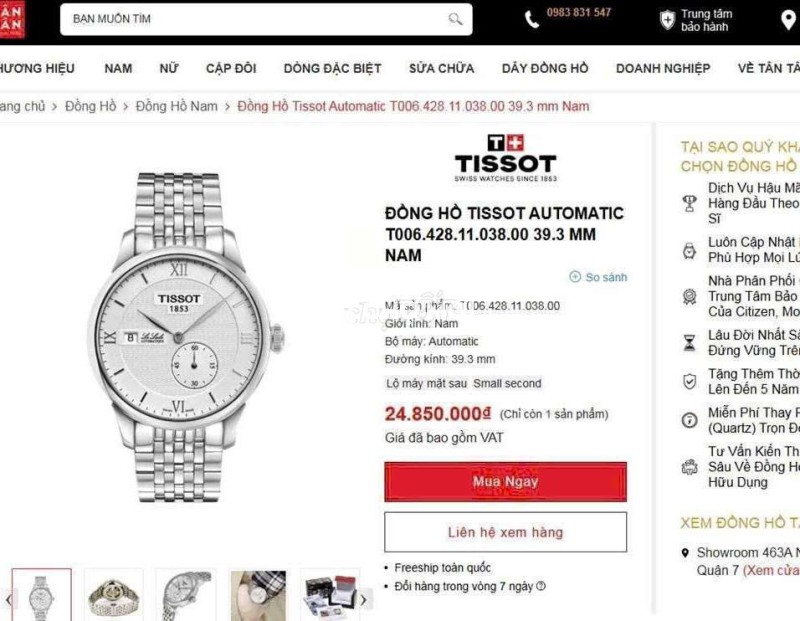Open the DÂY ĐỒNG HỒ menu
This screenshot has height=621, width=800.
point(545,68)
